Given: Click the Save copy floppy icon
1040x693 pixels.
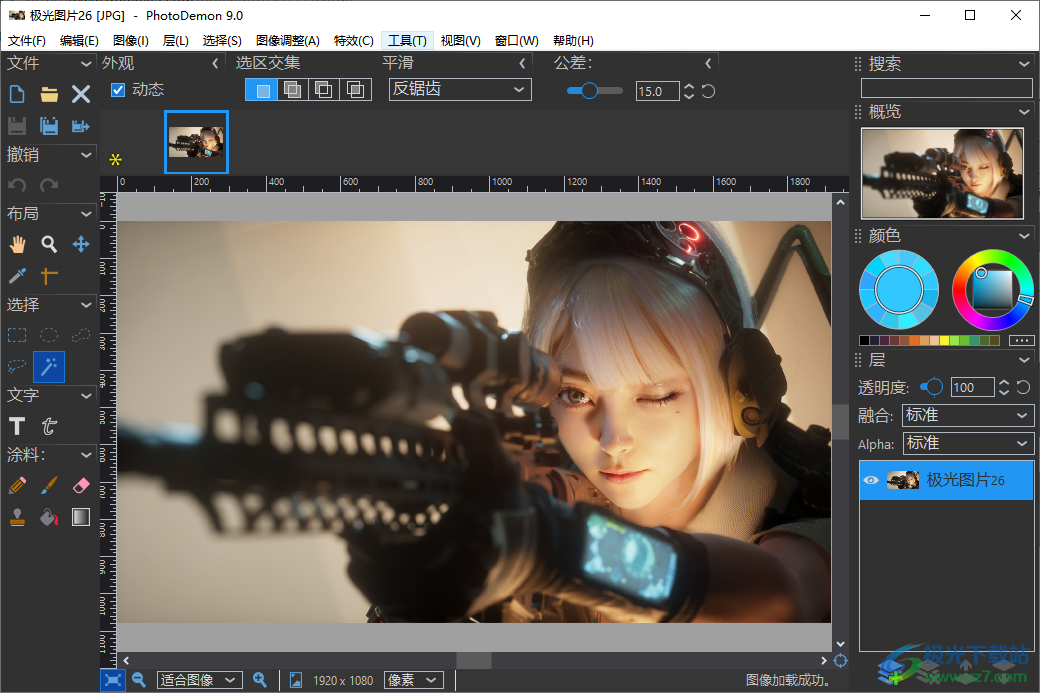Looking at the screenshot, I should click(49, 126).
